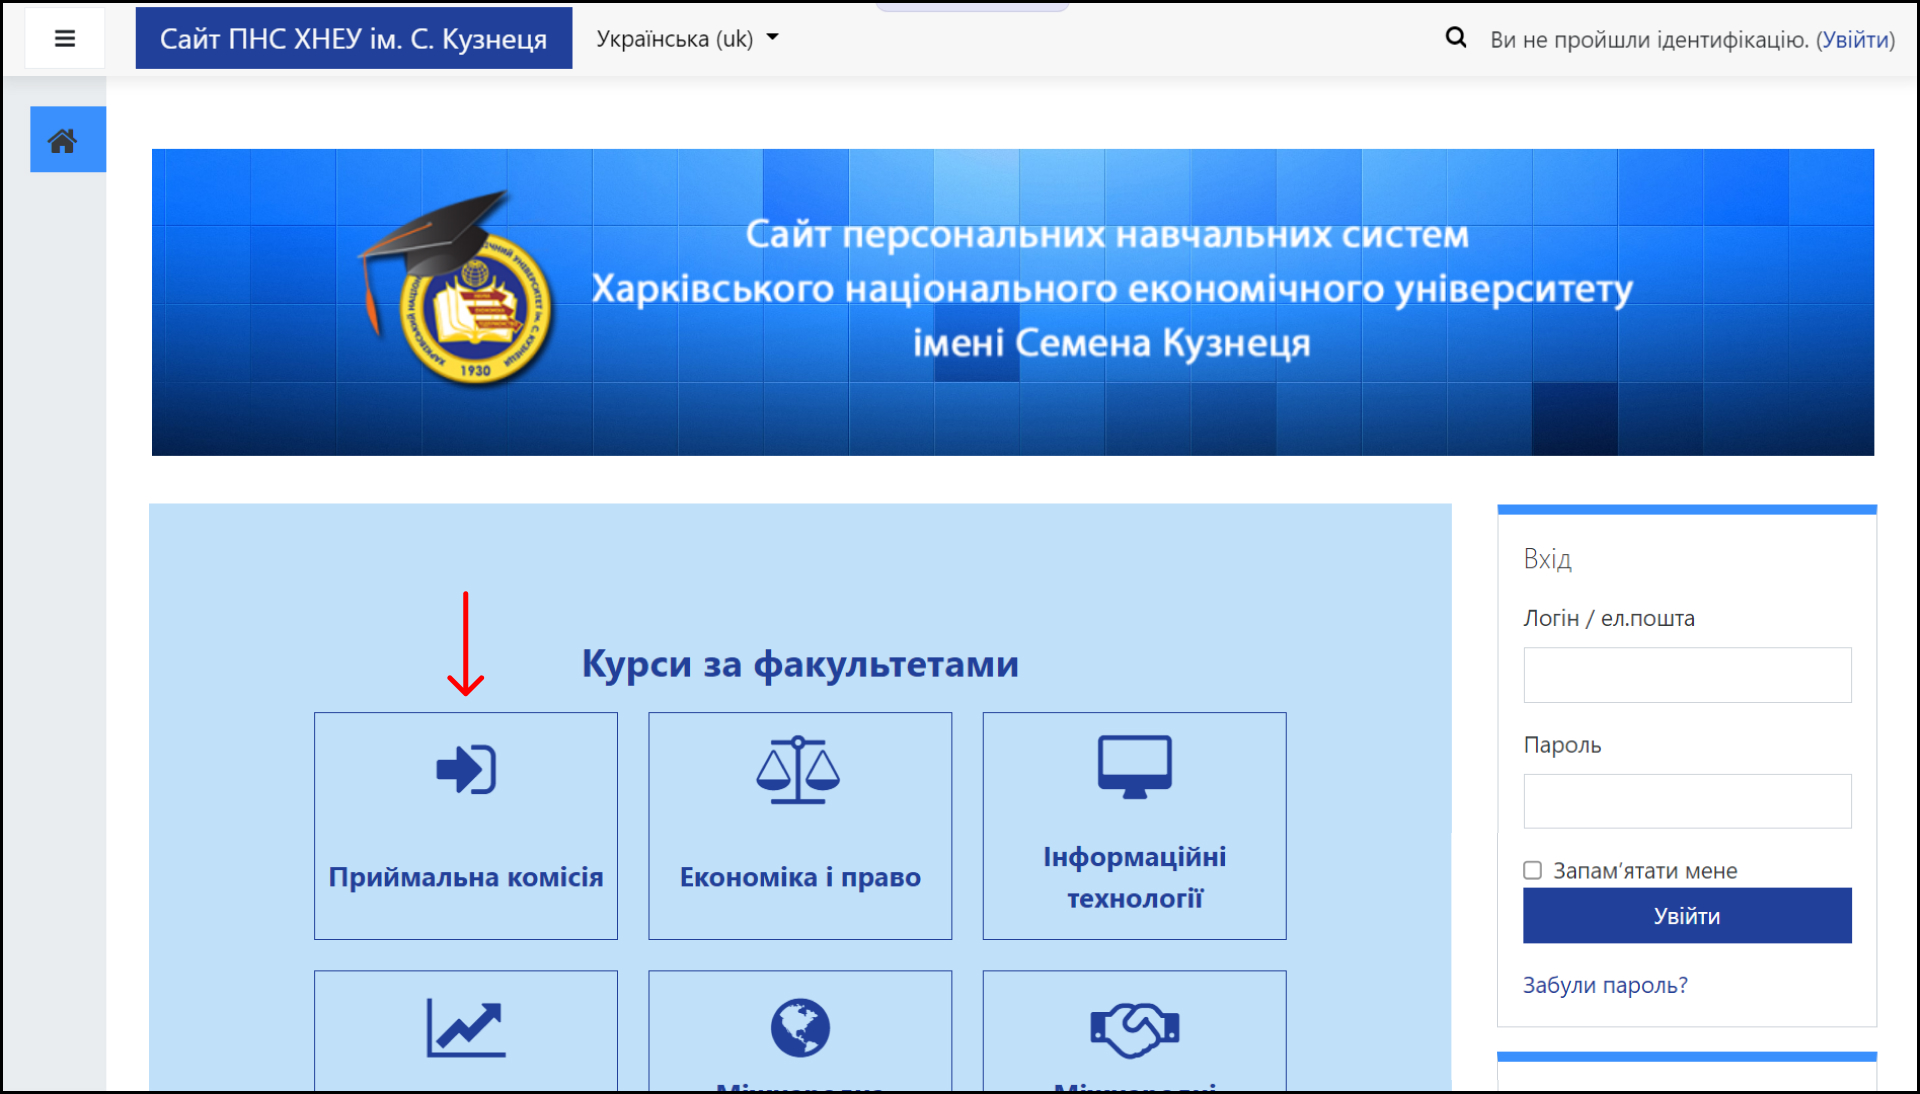Click the rising chart icon tile
1920x1094 pixels.
(x=466, y=1028)
